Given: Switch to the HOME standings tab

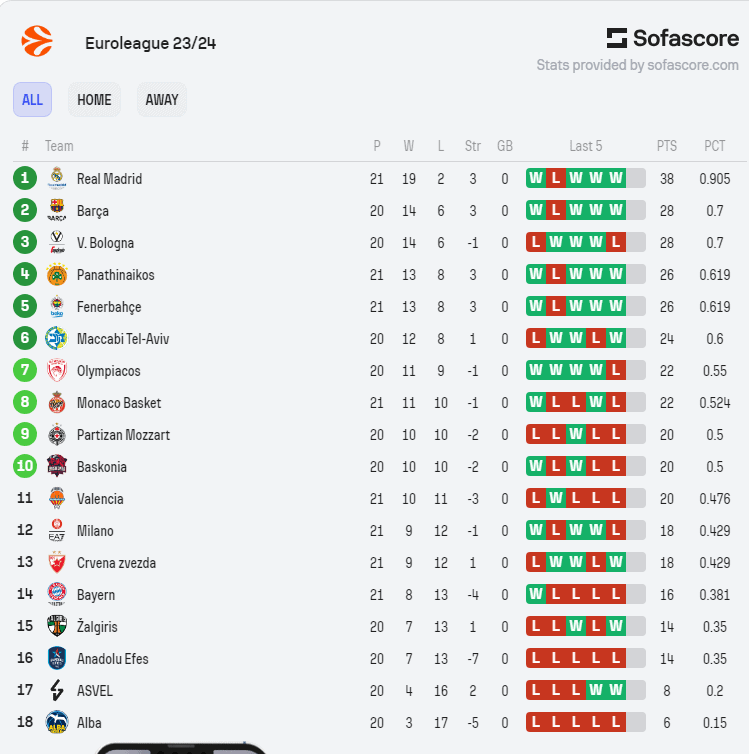Looking at the screenshot, I should [x=94, y=100].
